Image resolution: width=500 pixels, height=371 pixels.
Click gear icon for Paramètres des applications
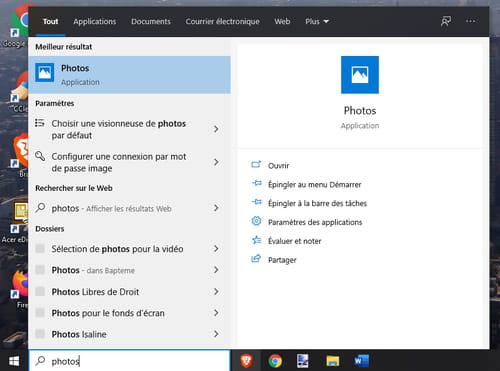256,221
